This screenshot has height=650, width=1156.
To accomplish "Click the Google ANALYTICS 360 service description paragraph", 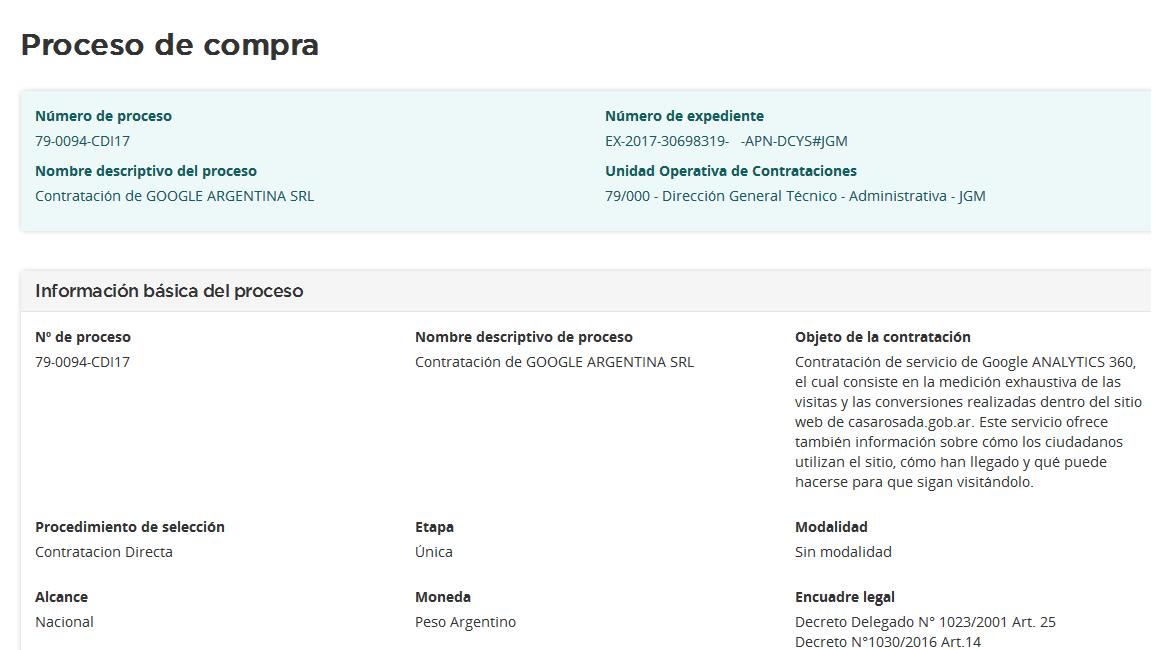I will click(x=968, y=422).
